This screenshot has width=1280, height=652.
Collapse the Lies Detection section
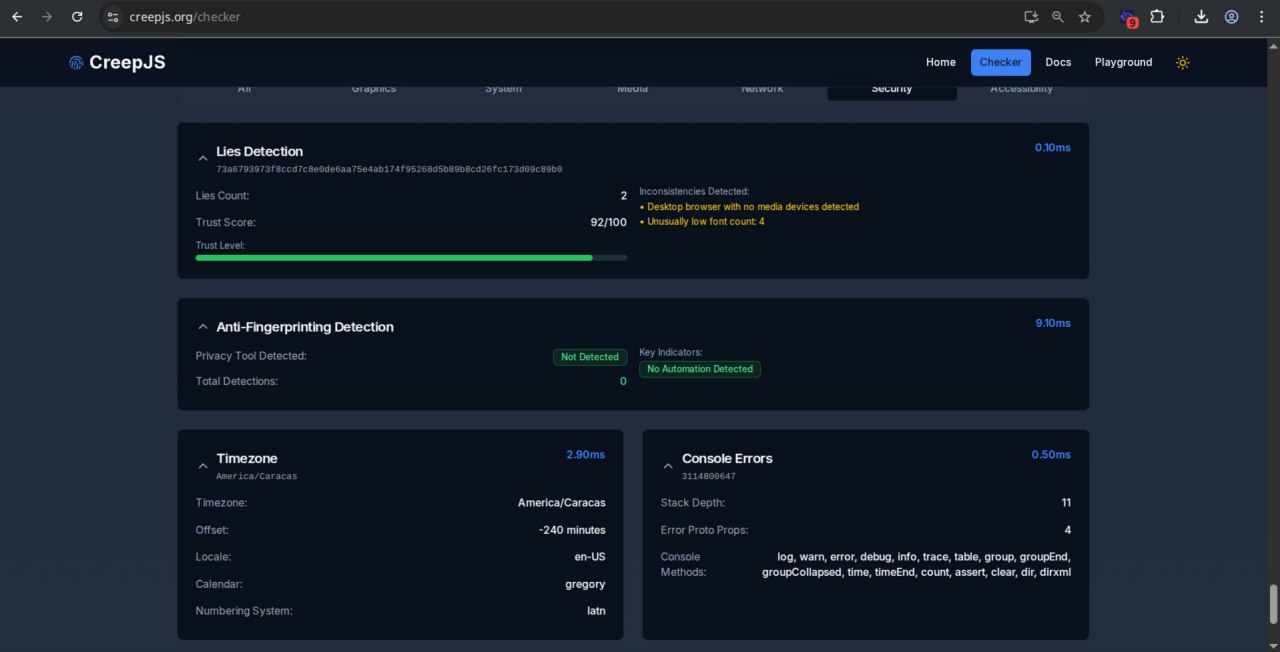[203, 158]
